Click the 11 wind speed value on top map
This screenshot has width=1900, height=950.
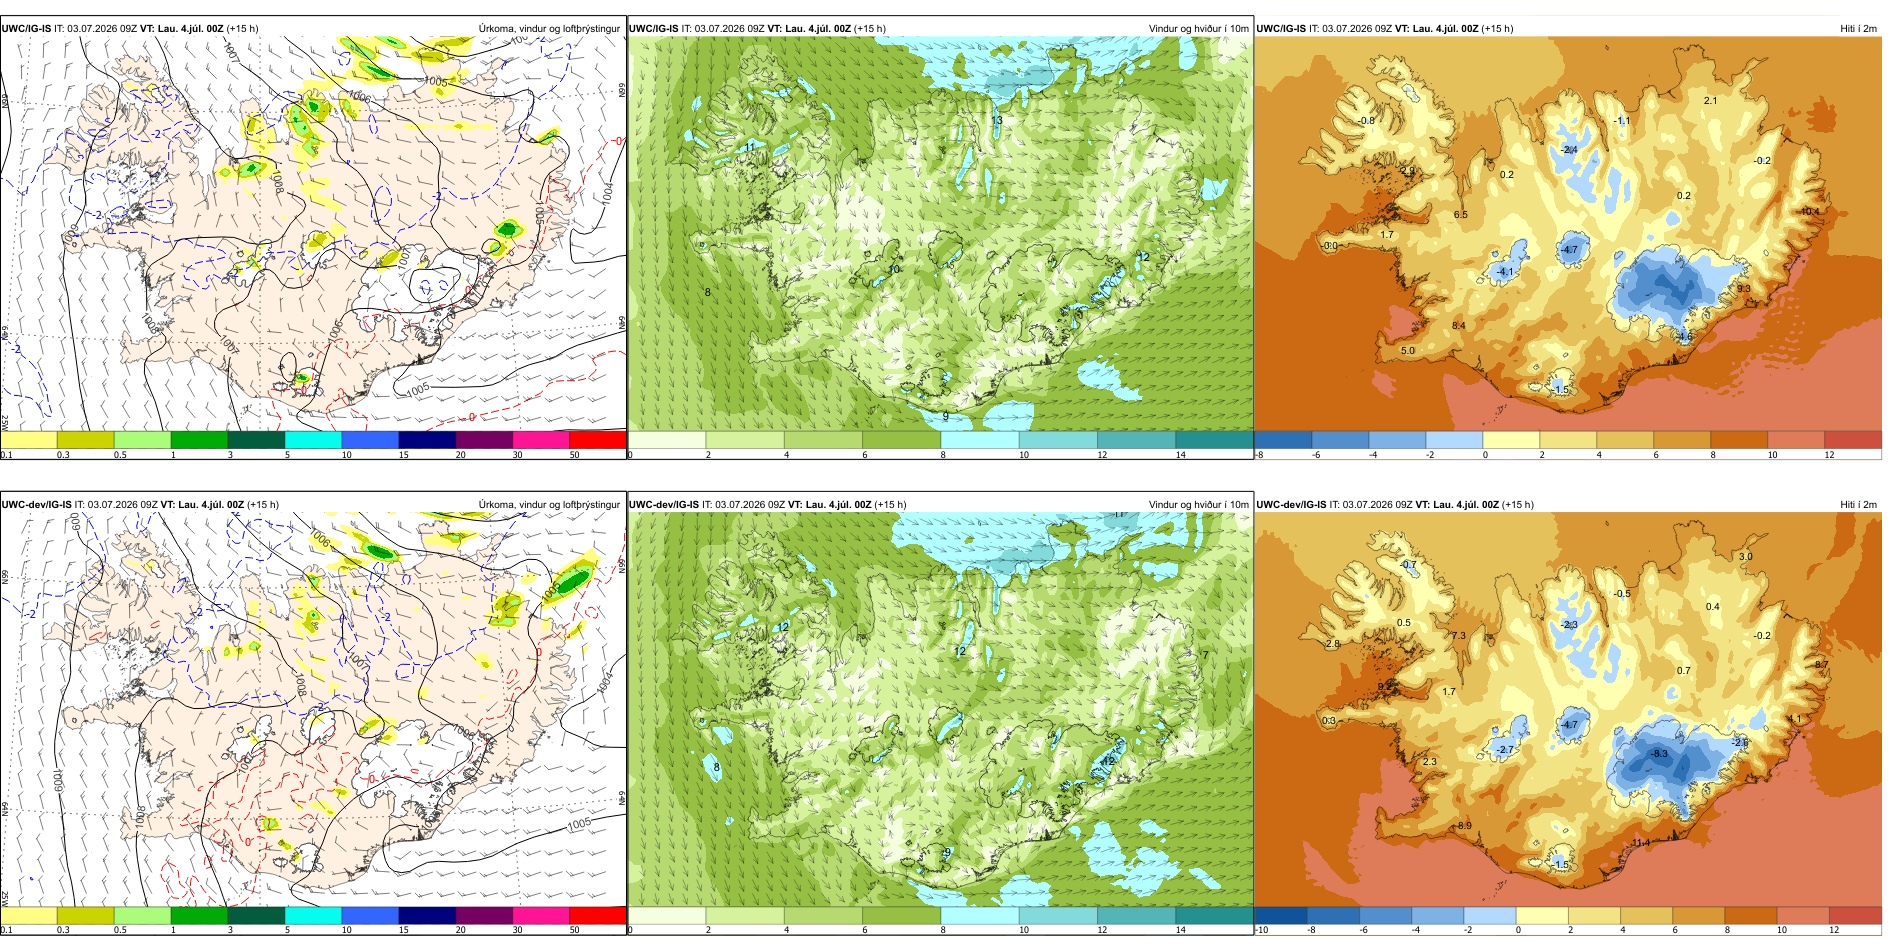pyautogui.click(x=751, y=147)
